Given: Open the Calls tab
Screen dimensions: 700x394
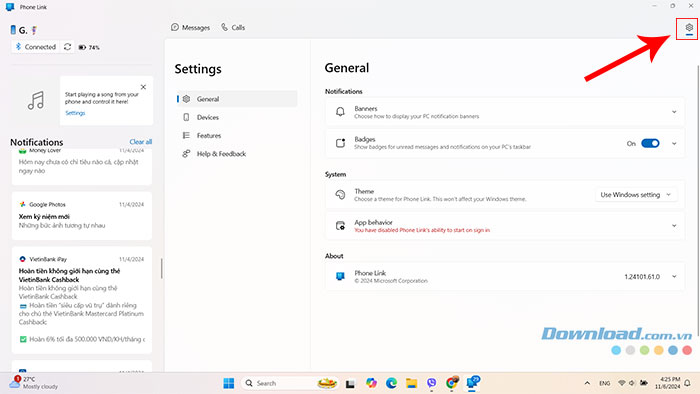Looking at the screenshot, I should pyautogui.click(x=233, y=27).
